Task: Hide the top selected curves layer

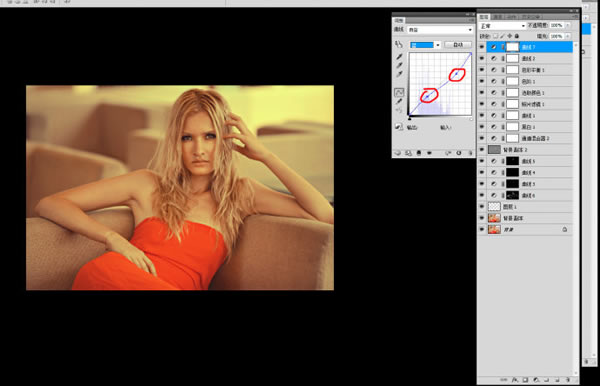Action: click(x=482, y=47)
